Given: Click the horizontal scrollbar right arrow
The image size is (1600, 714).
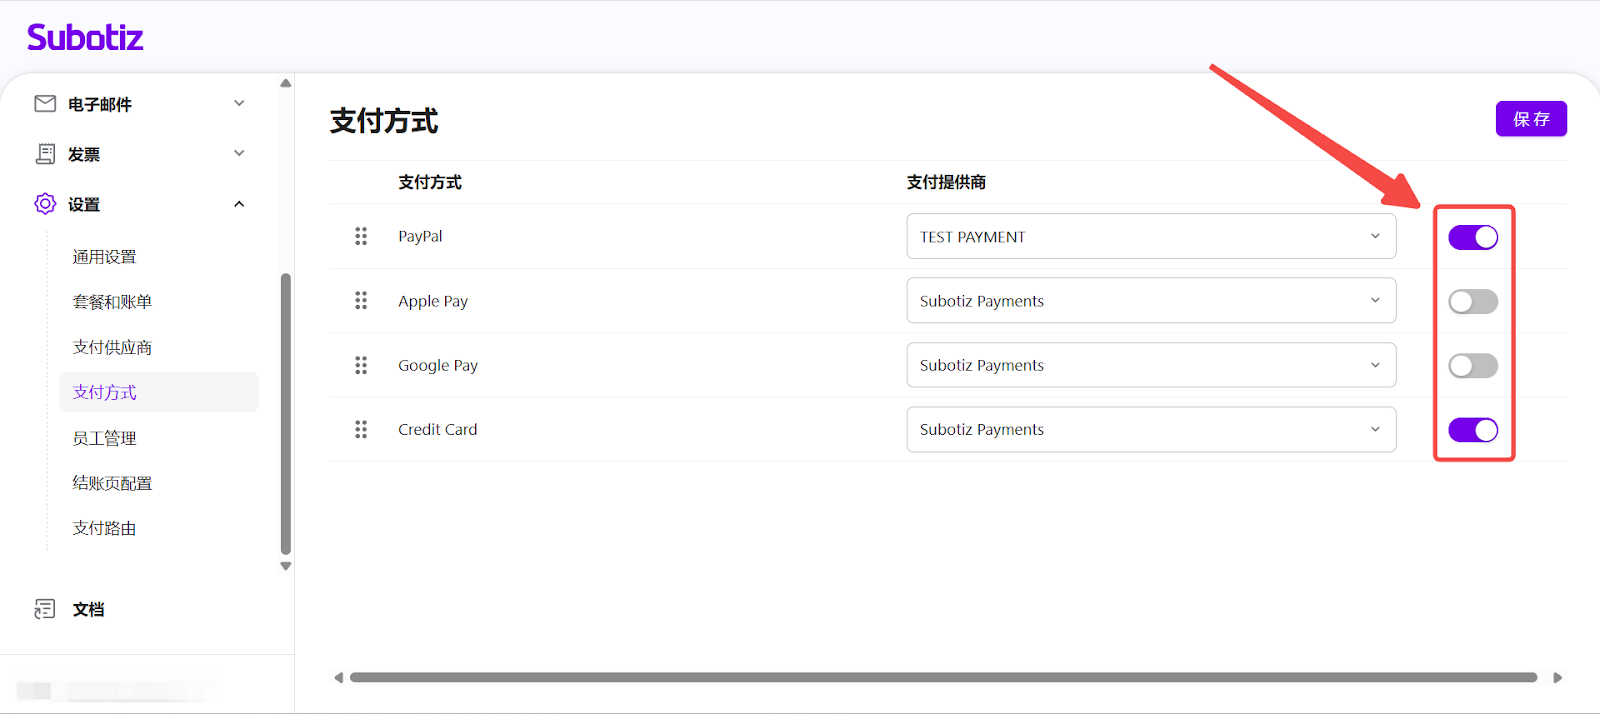Looking at the screenshot, I should pyautogui.click(x=1557, y=678).
